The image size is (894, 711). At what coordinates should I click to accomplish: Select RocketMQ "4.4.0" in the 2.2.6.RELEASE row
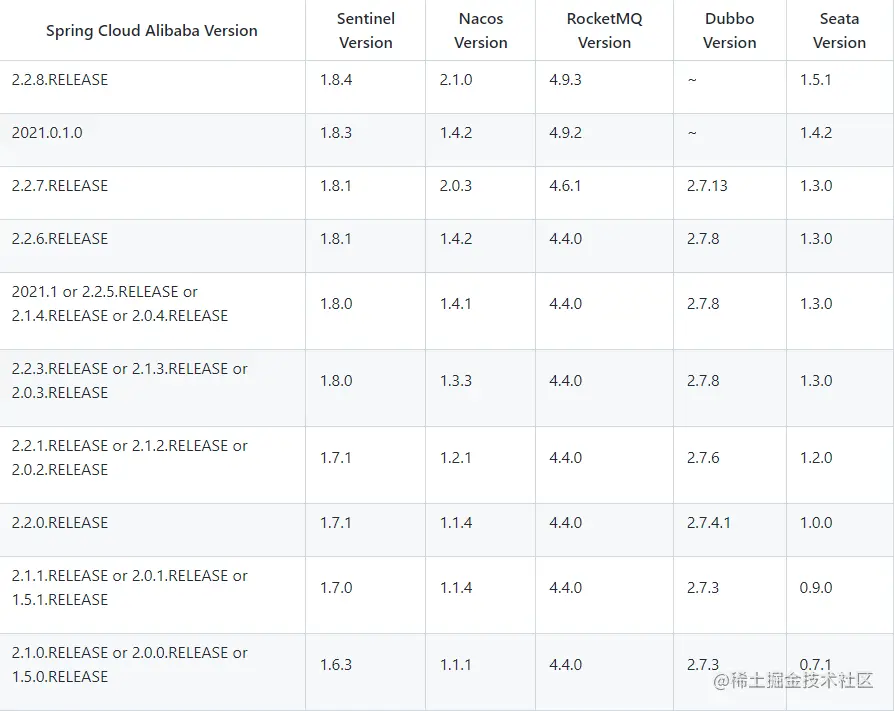tap(566, 239)
